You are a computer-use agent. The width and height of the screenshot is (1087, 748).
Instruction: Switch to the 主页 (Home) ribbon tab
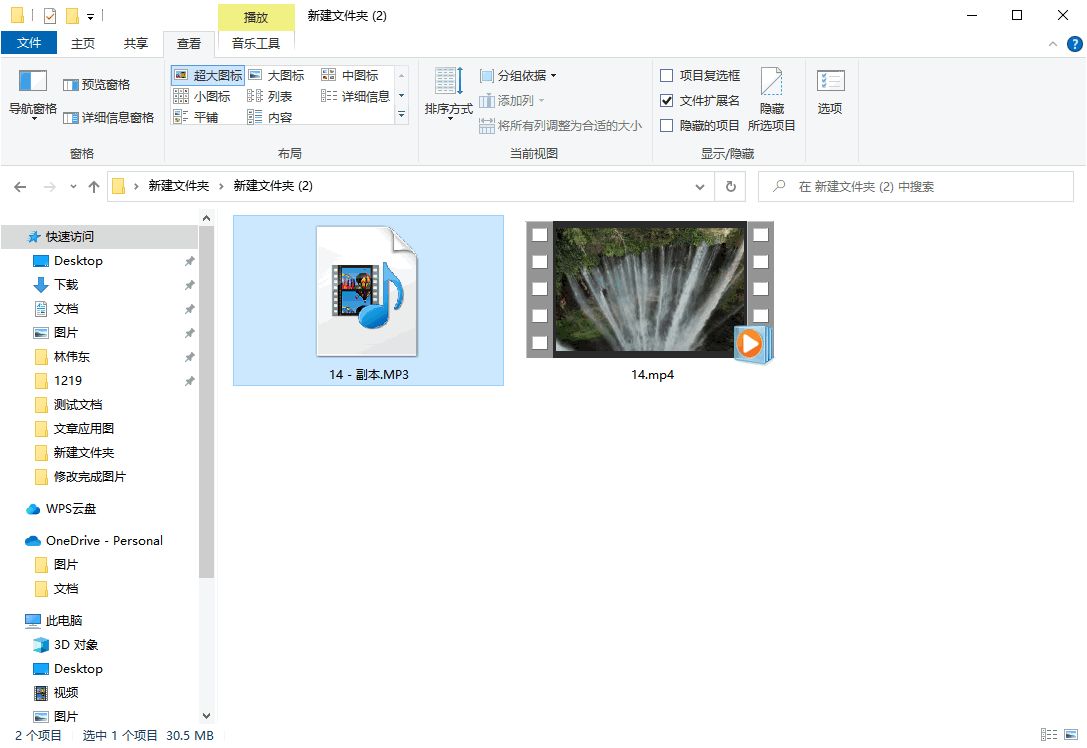[82, 43]
